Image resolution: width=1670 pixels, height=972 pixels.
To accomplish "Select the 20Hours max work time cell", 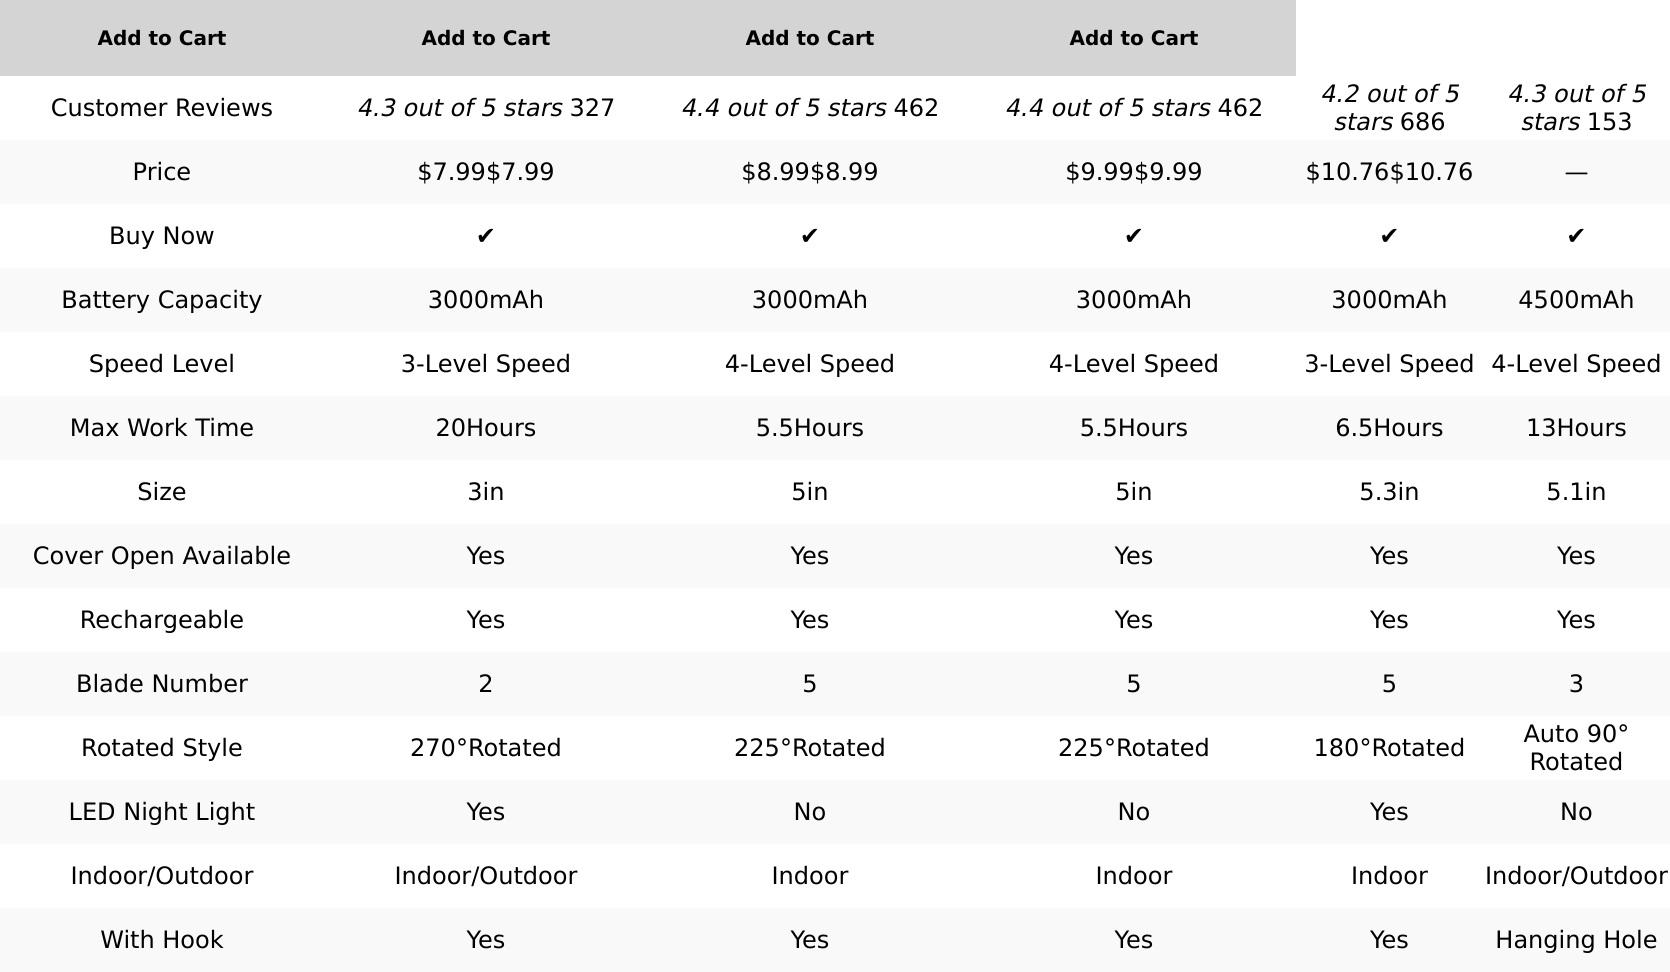I will 486,428.
